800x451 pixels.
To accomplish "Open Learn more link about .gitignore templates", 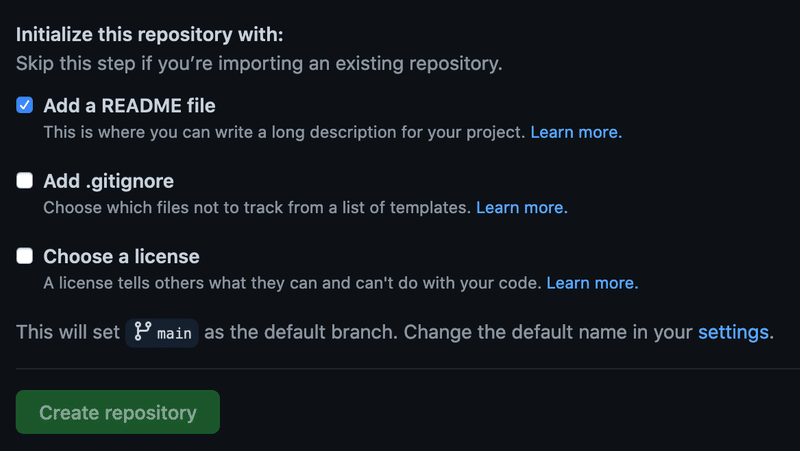I will click(521, 208).
